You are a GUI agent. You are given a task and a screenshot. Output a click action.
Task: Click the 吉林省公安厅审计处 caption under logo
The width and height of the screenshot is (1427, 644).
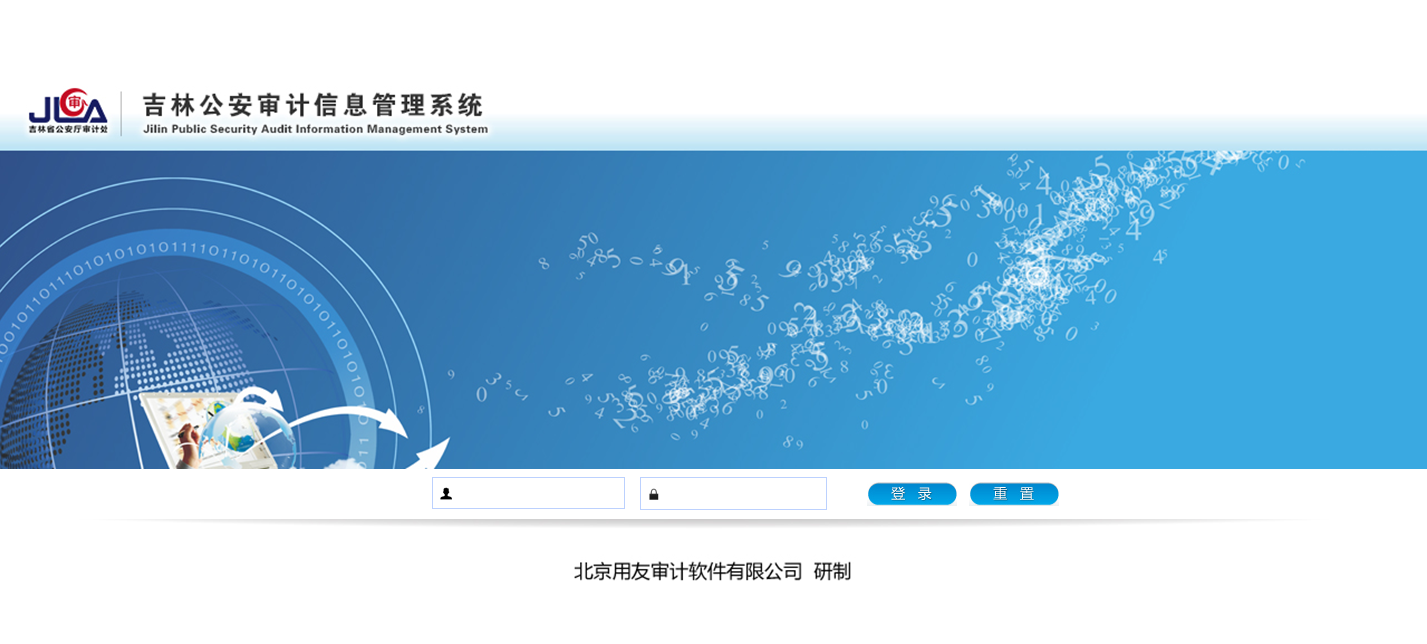click(x=68, y=129)
